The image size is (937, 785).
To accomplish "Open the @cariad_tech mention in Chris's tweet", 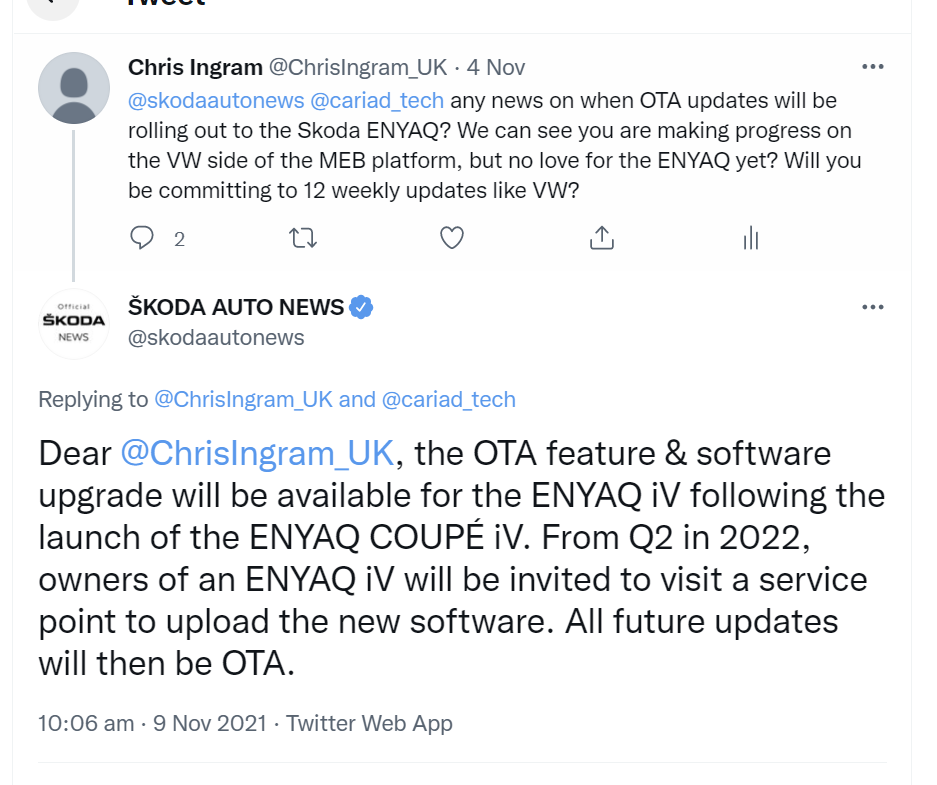I will pos(377,101).
